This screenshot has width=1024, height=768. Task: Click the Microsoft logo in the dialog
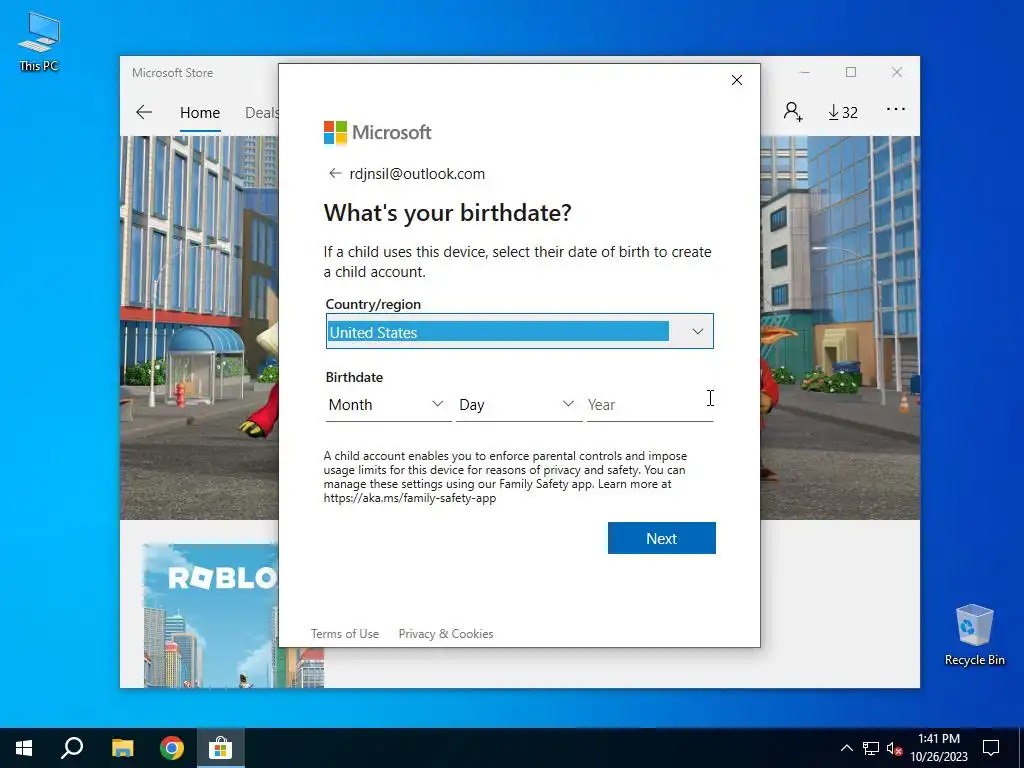[377, 133]
